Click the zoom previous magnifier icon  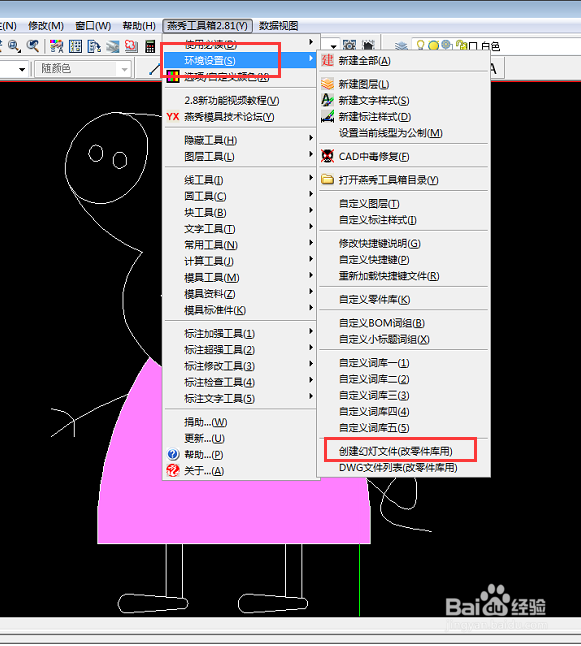pyautogui.click(x=33, y=46)
